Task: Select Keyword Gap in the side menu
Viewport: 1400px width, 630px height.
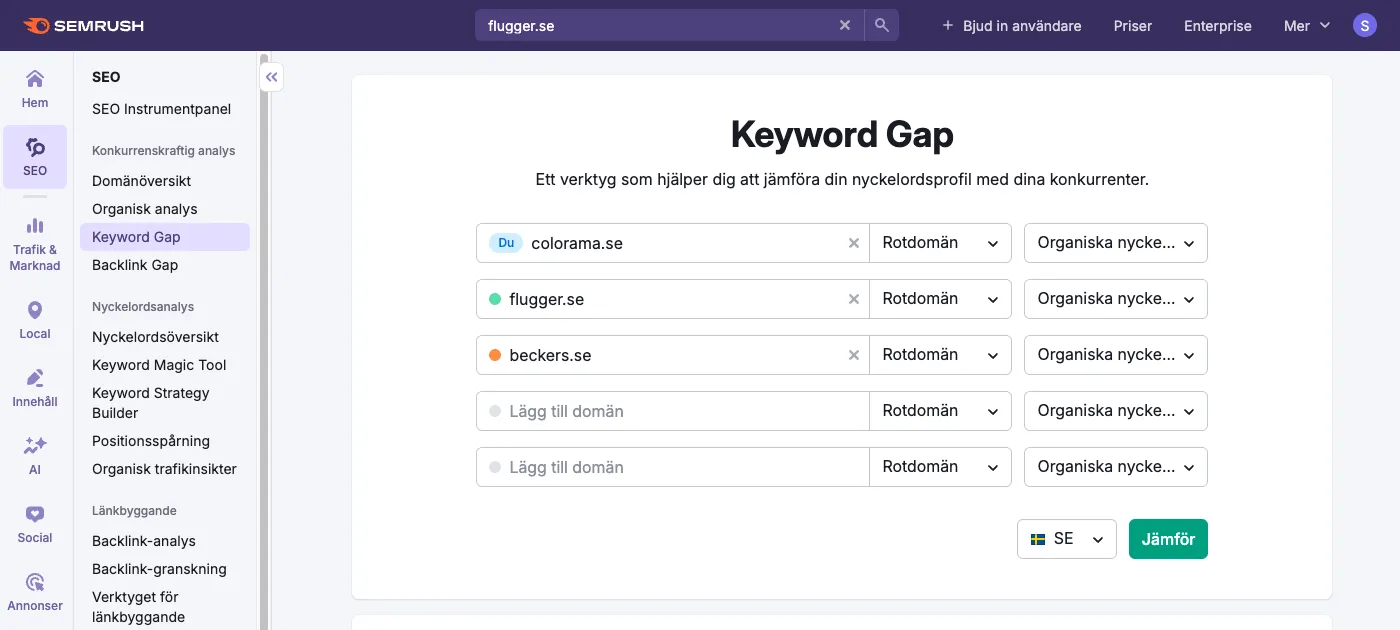Action: (x=165, y=237)
